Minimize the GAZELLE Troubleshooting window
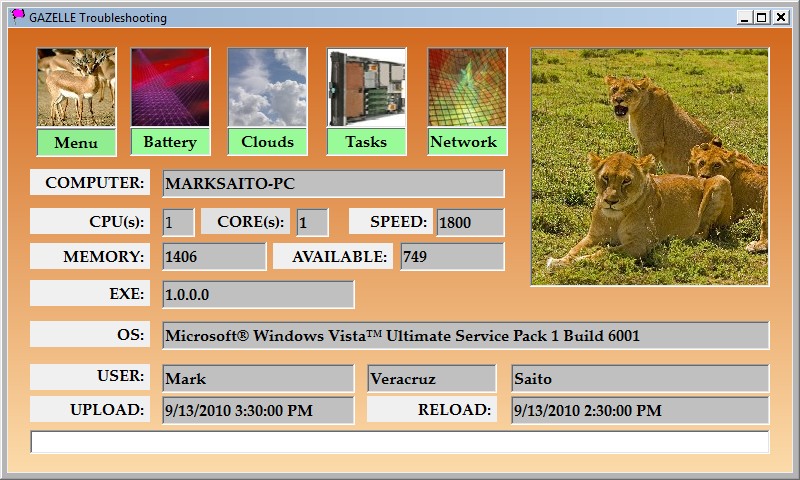 pyautogui.click(x=744, y=17)
